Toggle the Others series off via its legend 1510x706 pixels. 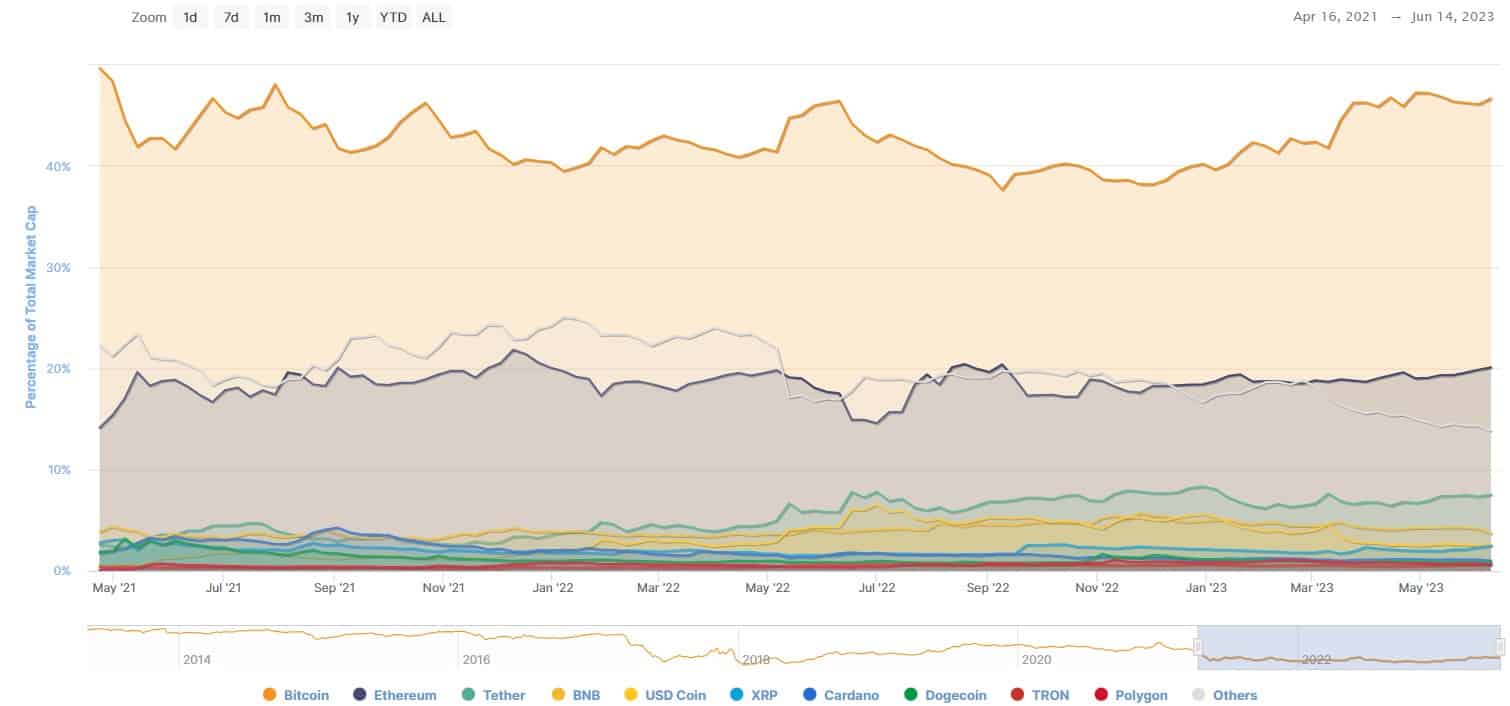pos(1196,694)
